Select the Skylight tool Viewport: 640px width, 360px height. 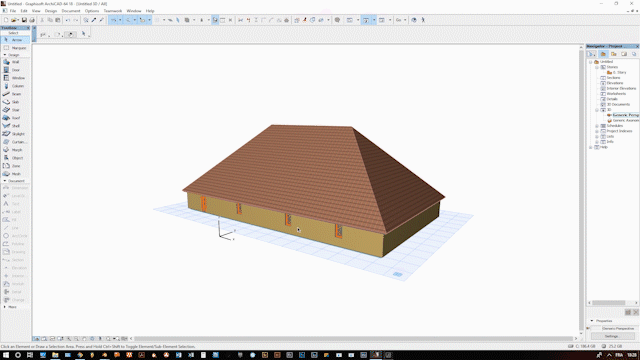point(15,134)
